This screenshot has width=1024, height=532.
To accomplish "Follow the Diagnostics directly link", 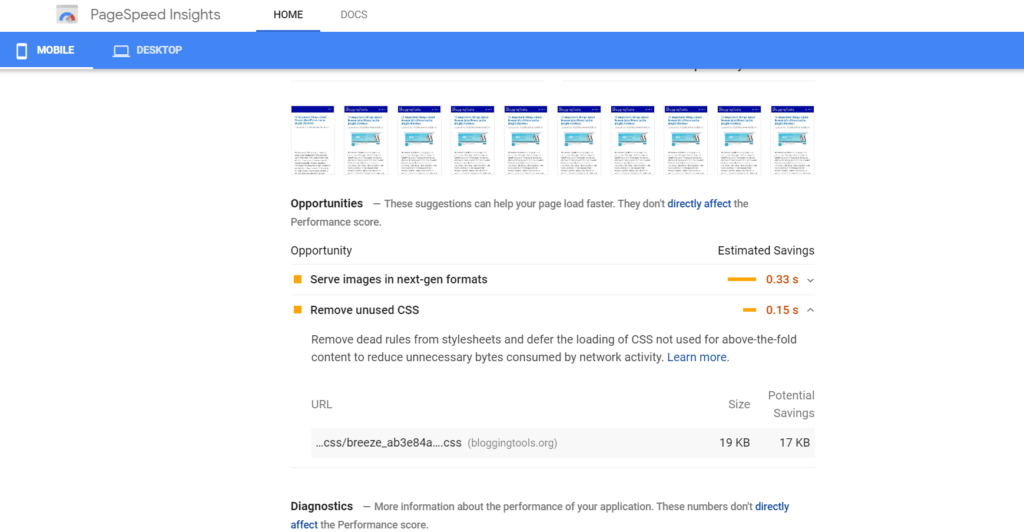I will click(x=771, y=507).
